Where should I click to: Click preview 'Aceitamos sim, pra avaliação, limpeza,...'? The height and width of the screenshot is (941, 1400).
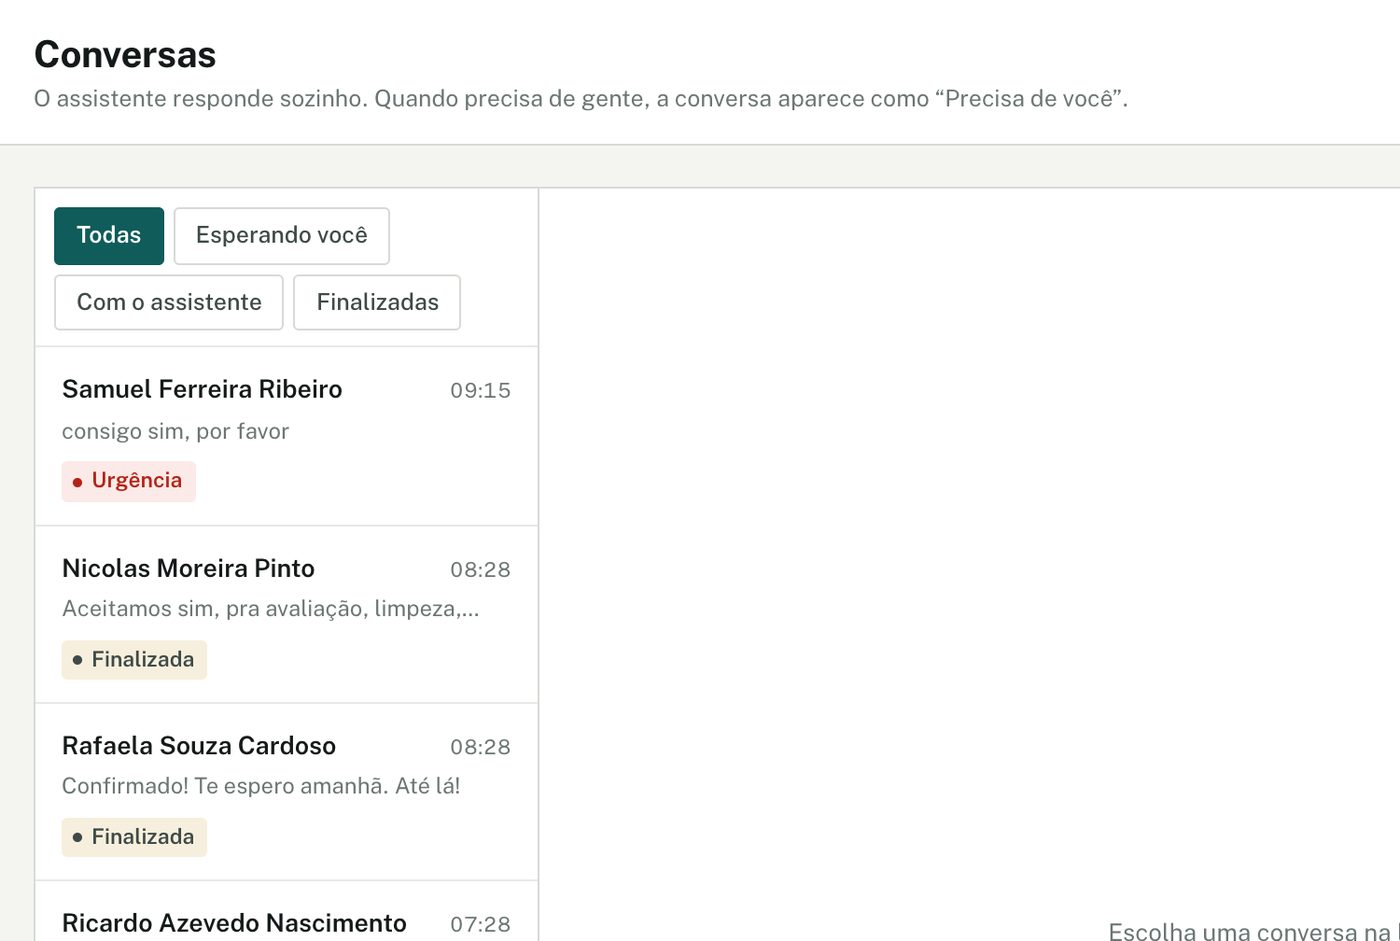271,609
